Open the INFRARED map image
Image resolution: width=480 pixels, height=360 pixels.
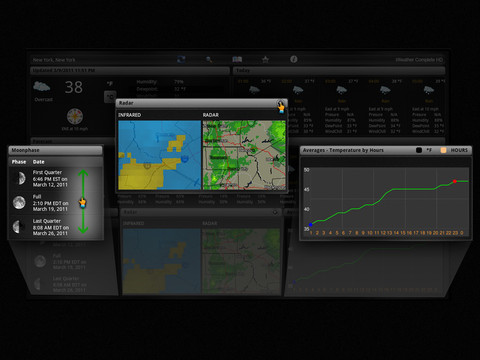(x=160, y=155)
